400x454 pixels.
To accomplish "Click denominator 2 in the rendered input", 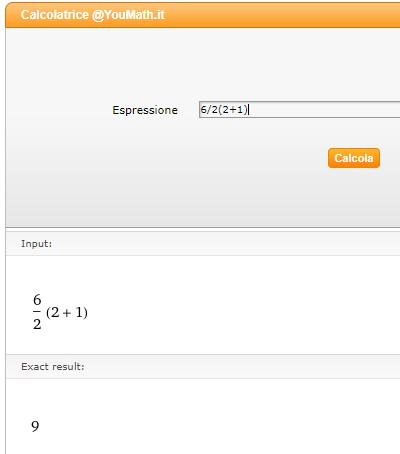I will tap(37, 324).
